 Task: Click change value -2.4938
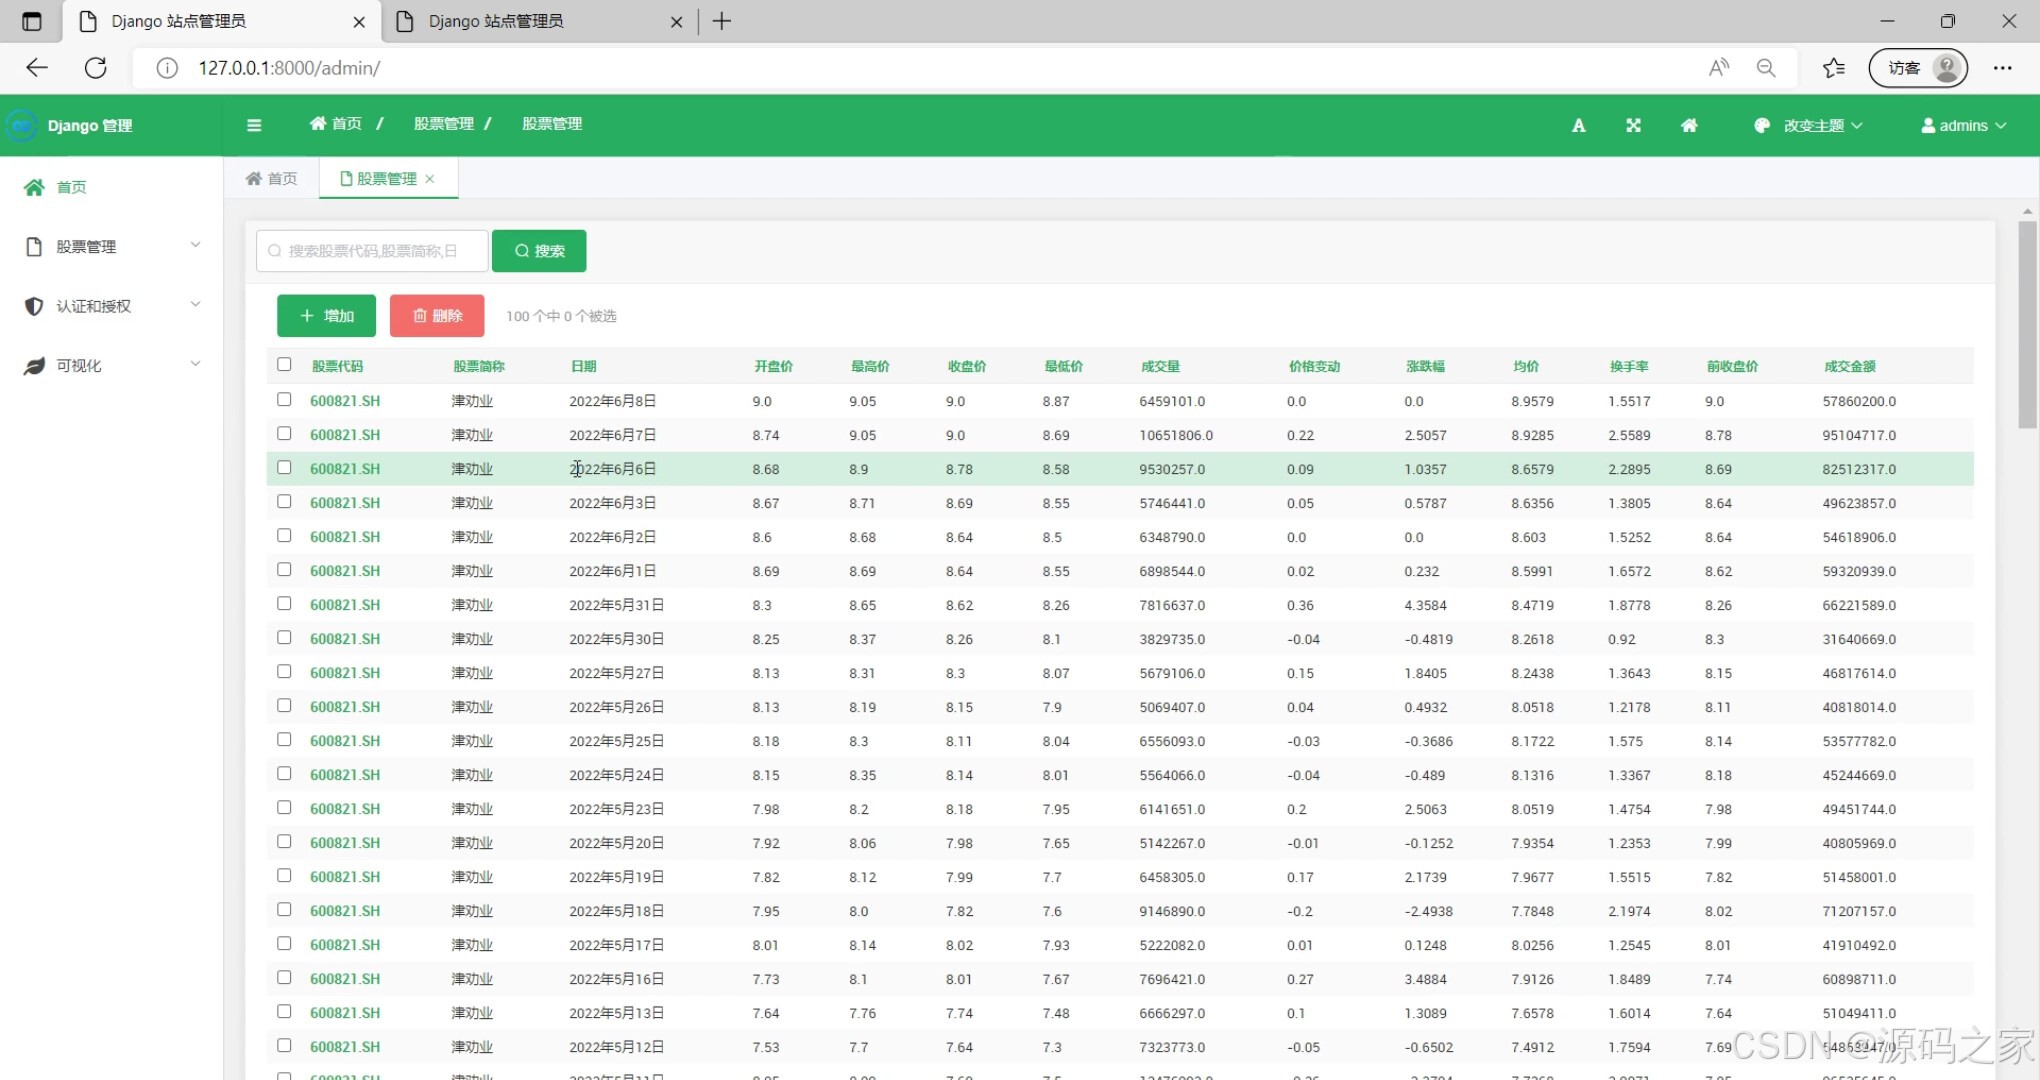coord(1428,911)
